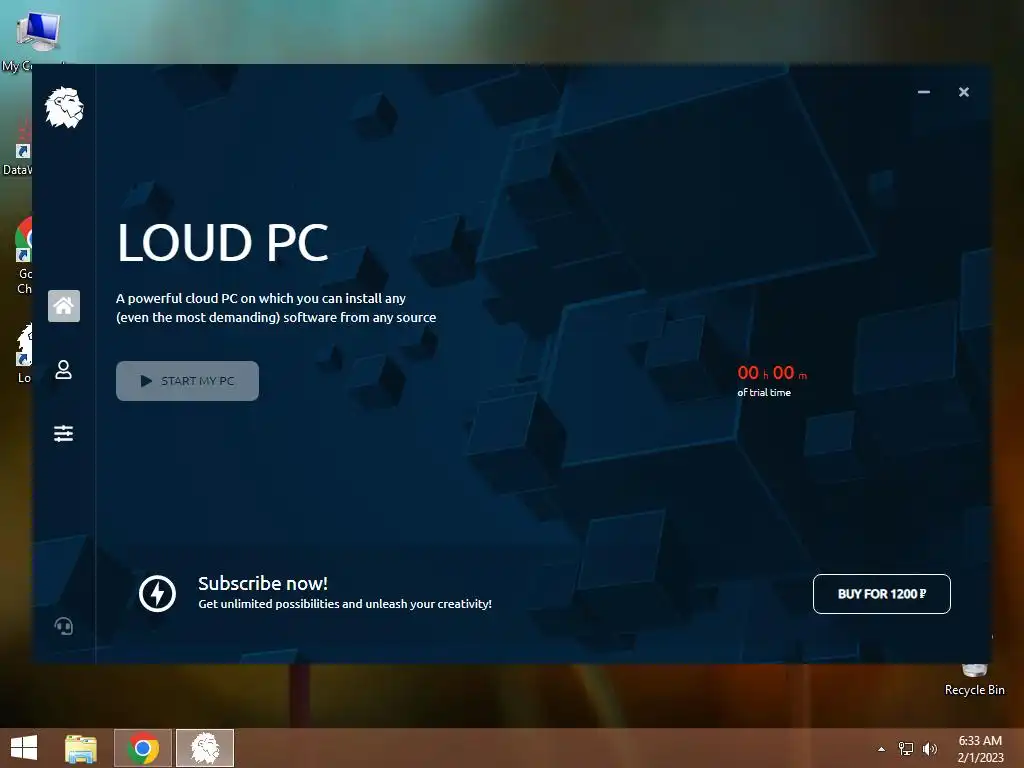1024x768 pixels.
Task: Click the Loud PC taskbar icon
Action: pos(205,748)
